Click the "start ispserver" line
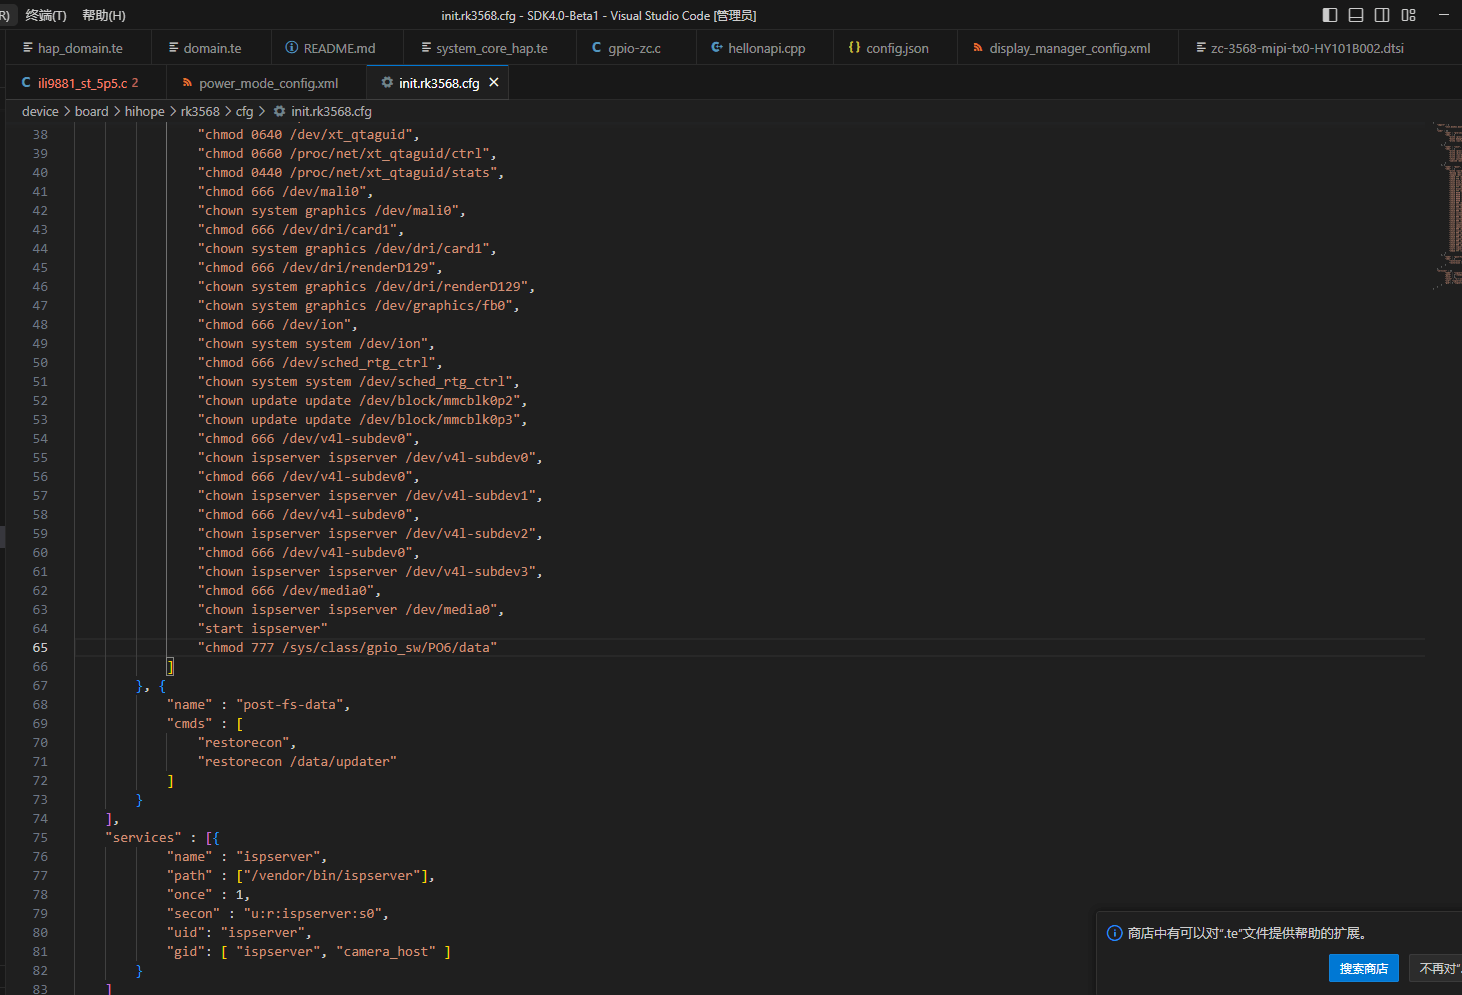The image size is (1462, 995). (262, 628)
